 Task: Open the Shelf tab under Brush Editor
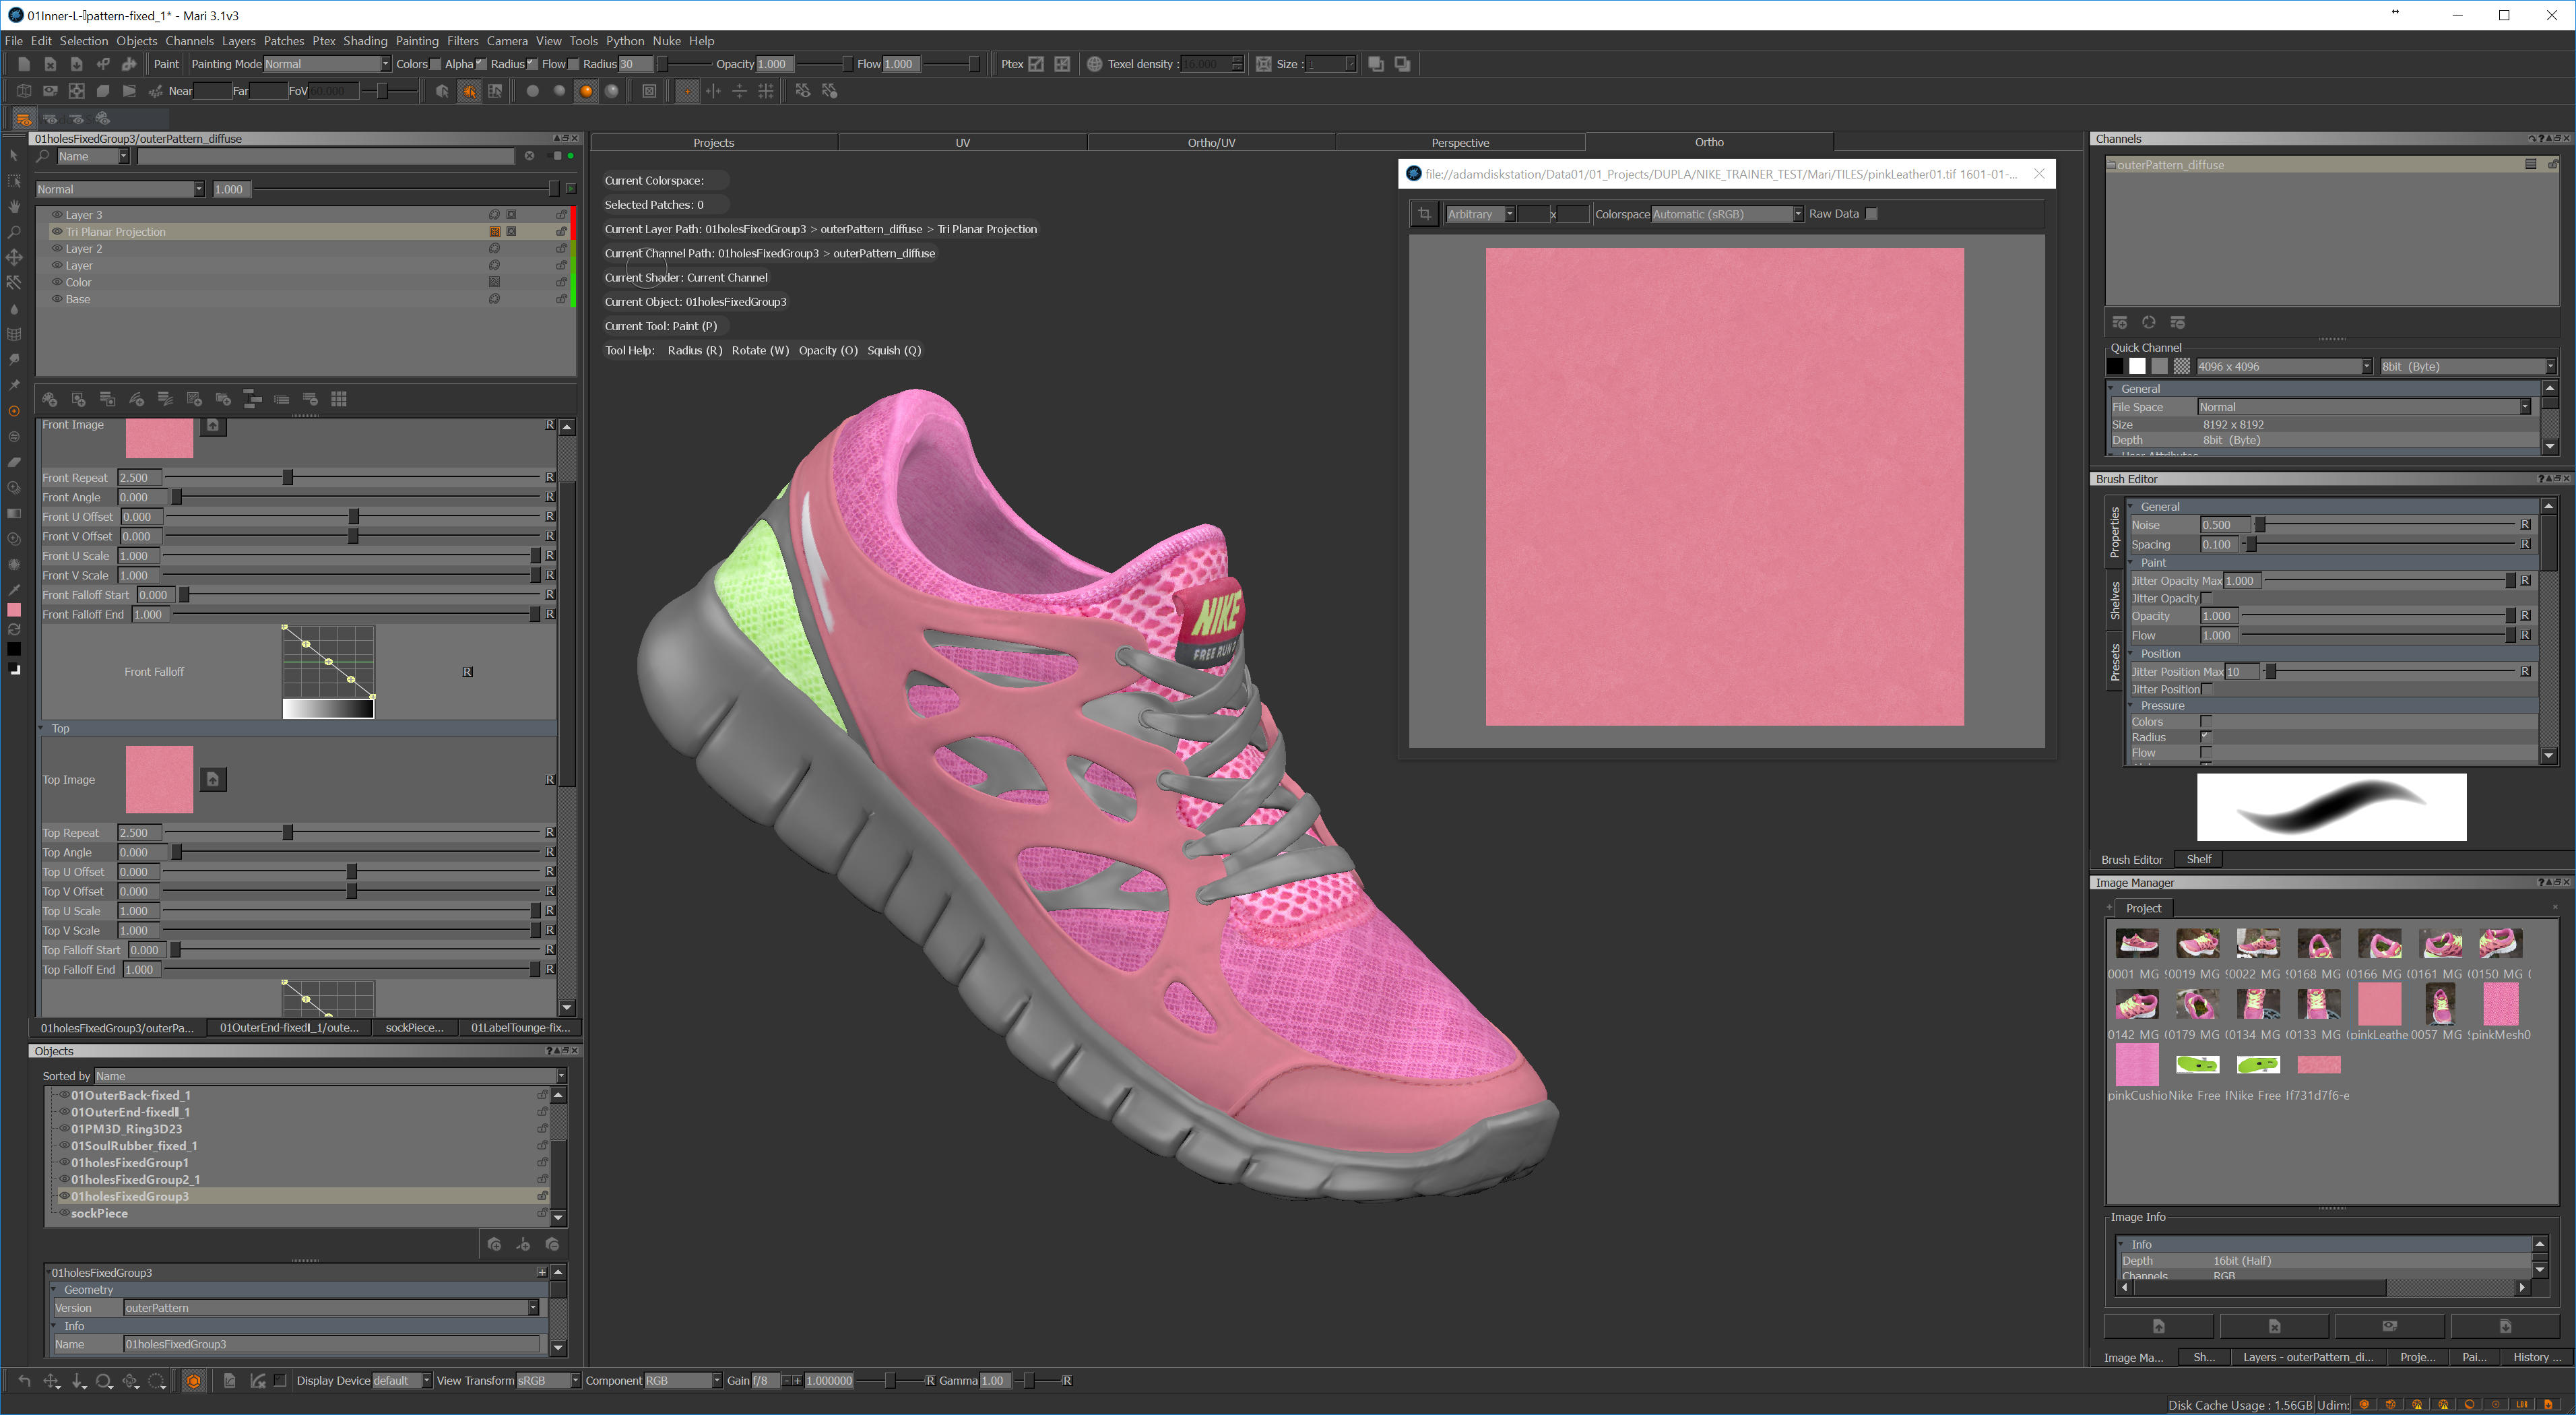click(2198, 859)
